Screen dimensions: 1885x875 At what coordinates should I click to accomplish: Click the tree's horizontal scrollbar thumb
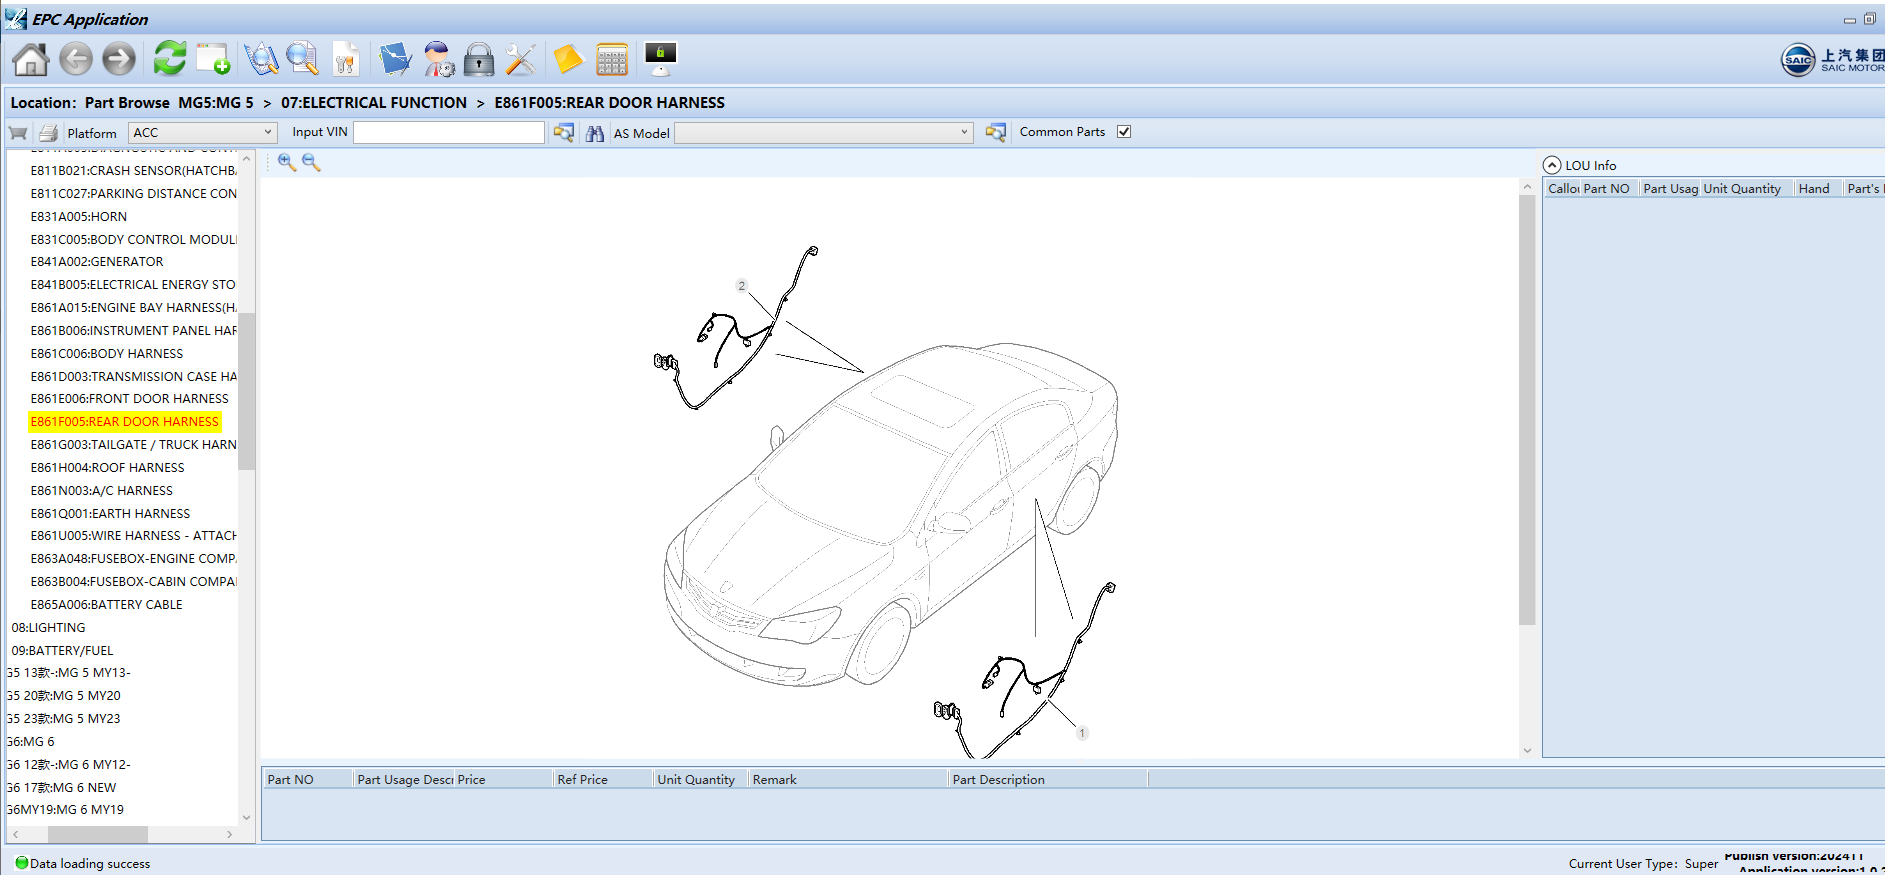[x=98, y=834]
